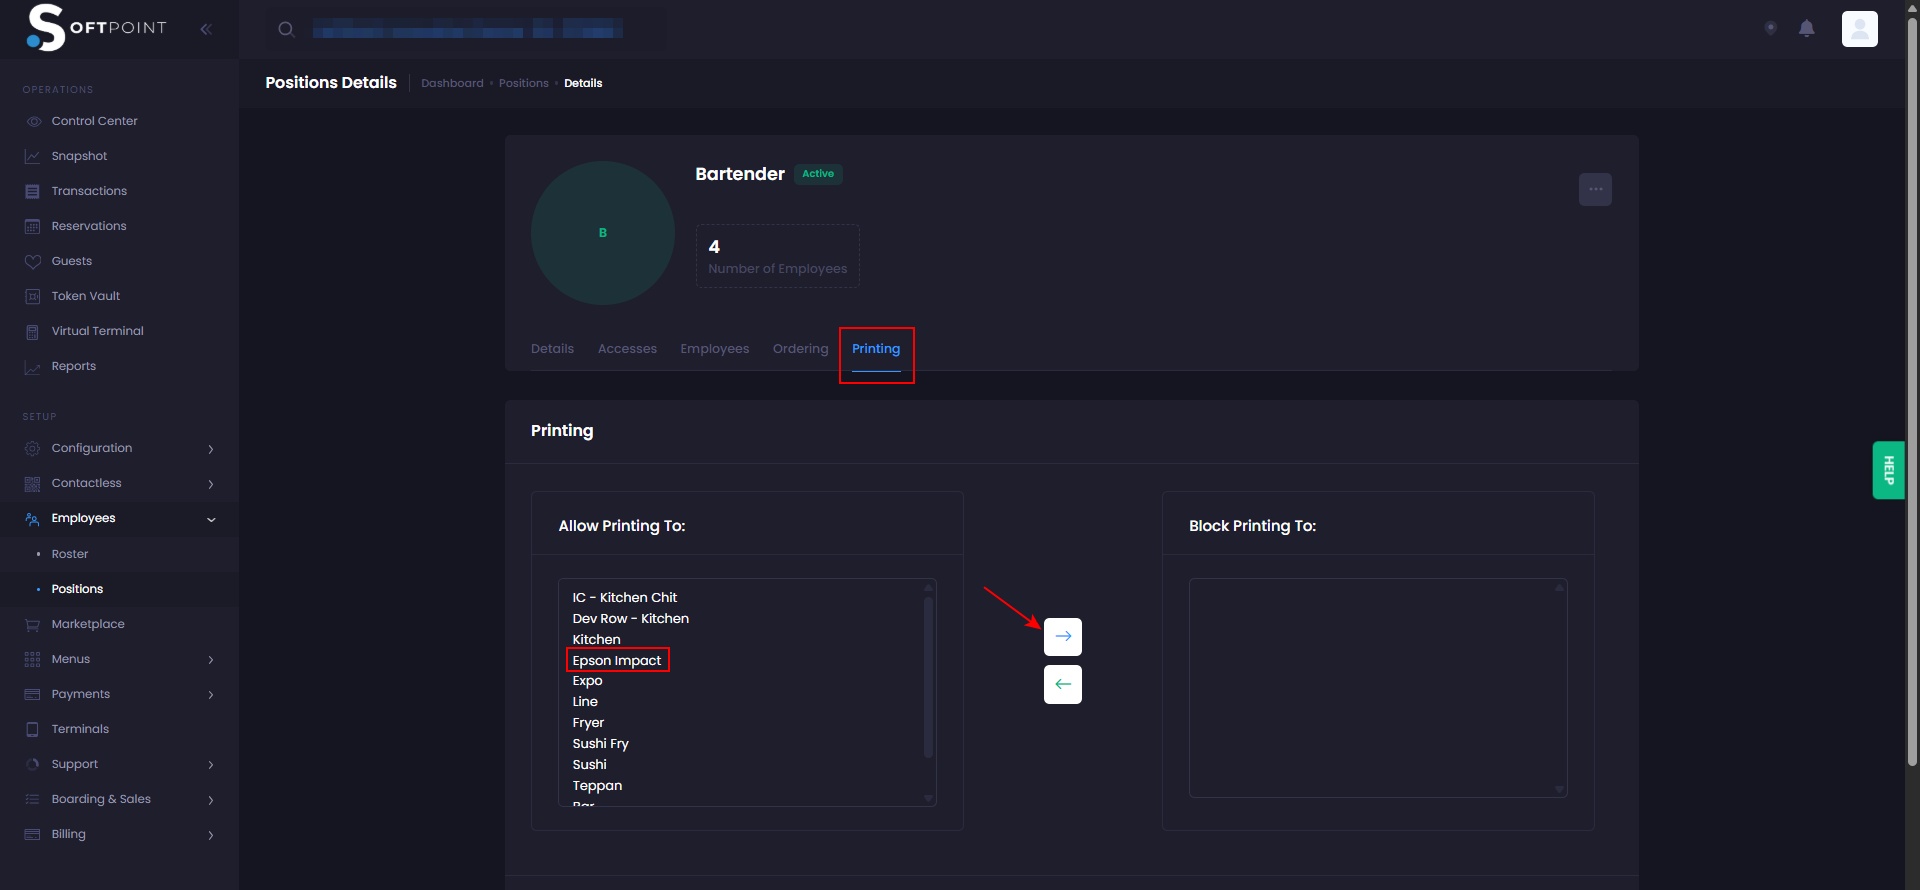The width and height of the screenshot is (1920, 890).
Task: Click the Allow Printing list scrollbar
Action: (x=928, y=680)
